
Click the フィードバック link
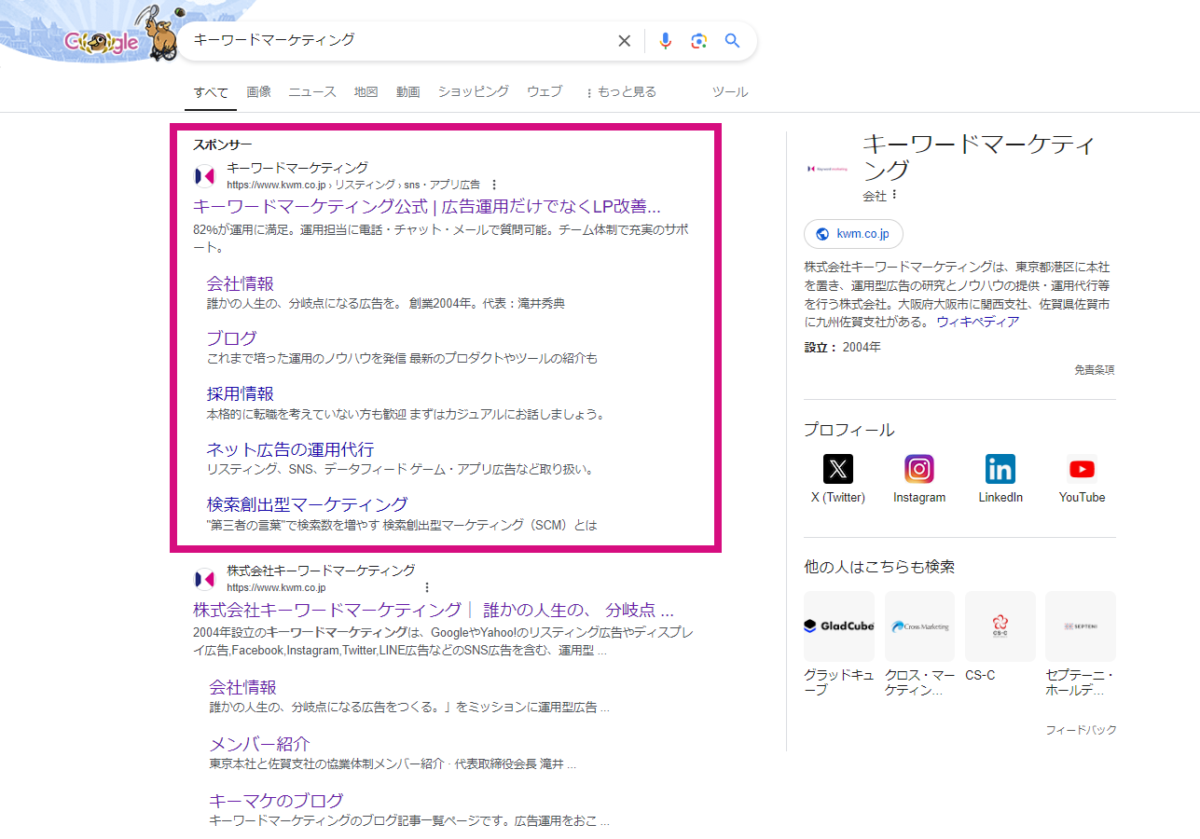1082,730
